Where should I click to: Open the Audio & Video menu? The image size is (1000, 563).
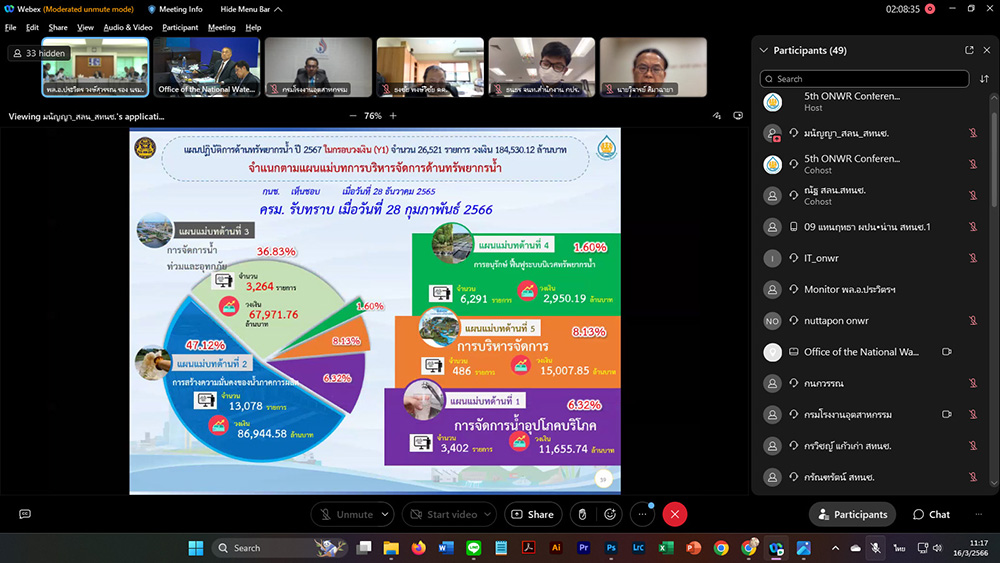pyautogui.click(x=128, y=28)
